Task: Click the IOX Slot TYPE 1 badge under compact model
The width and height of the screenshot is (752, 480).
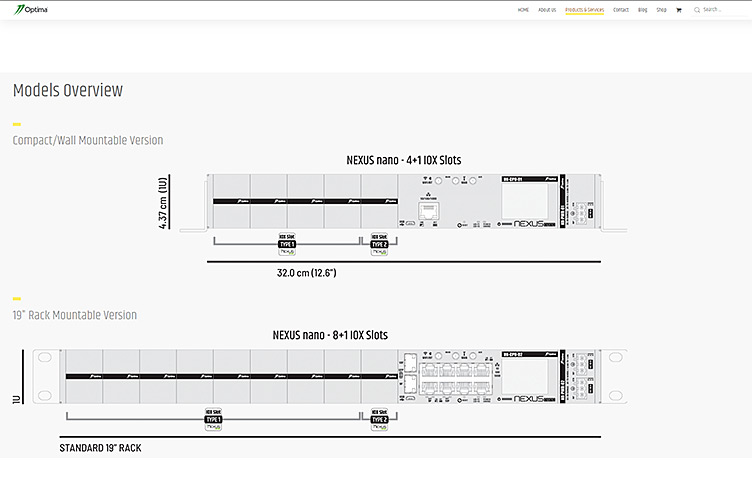Action: (x=287, y=244)
